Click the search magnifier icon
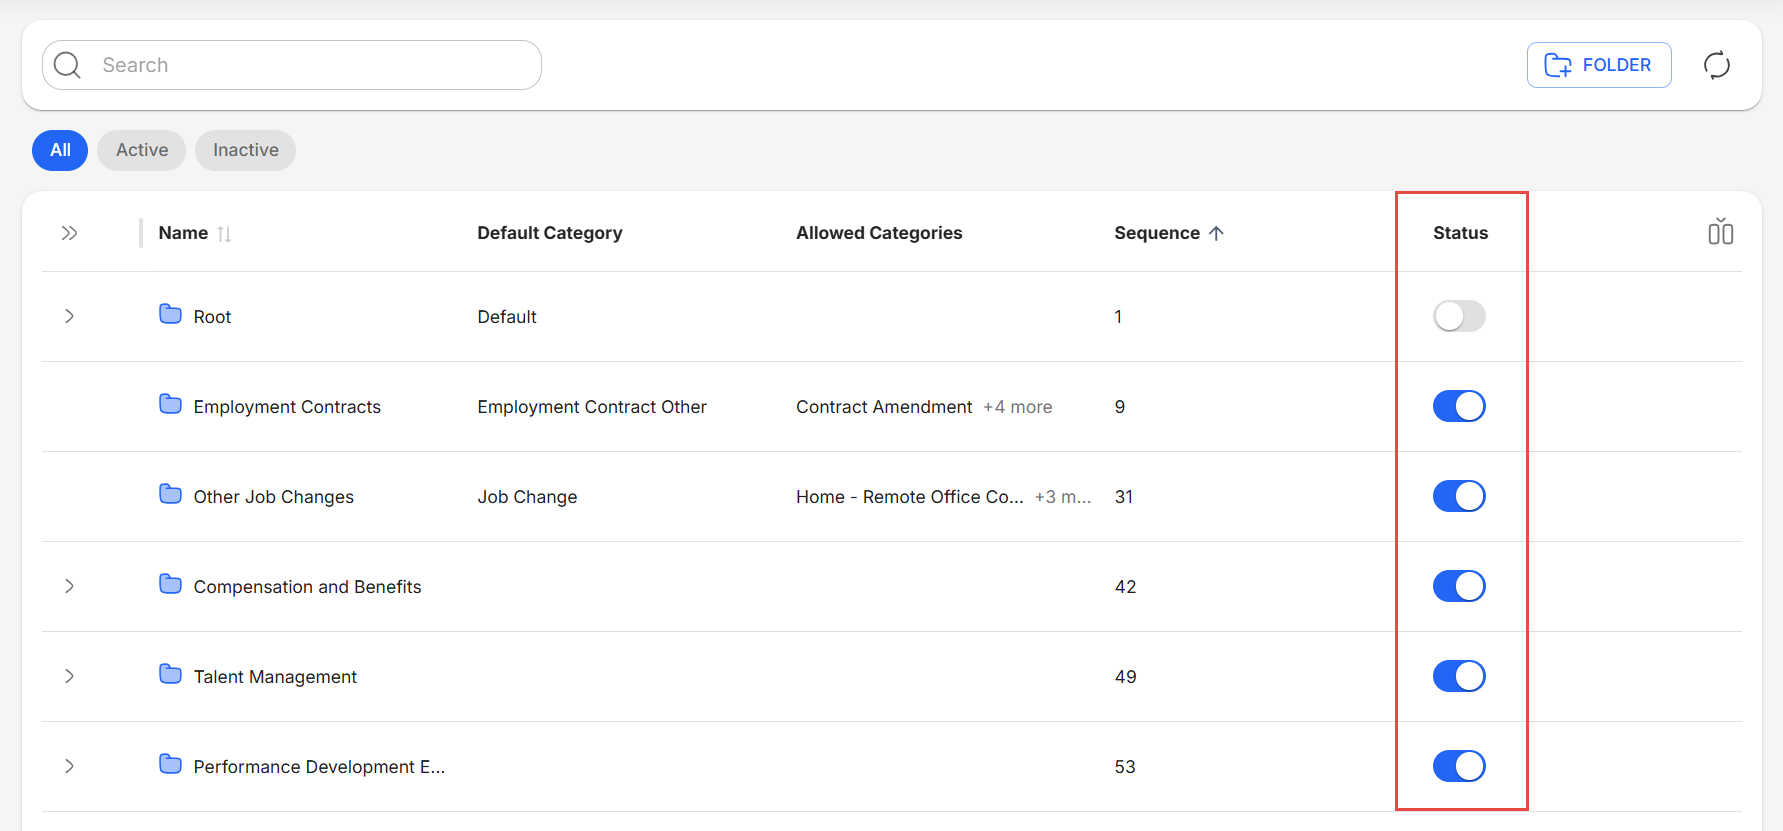 [68, 65]
